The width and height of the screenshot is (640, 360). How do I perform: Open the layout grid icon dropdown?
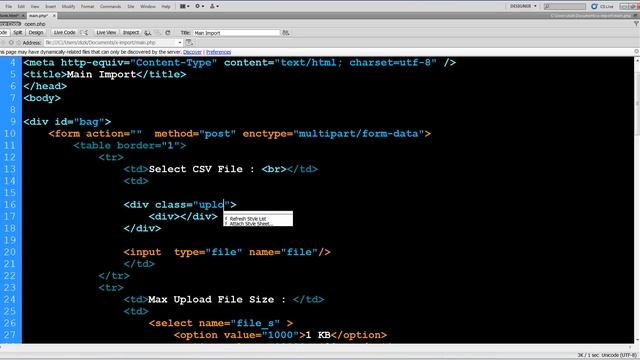(185, 6)
